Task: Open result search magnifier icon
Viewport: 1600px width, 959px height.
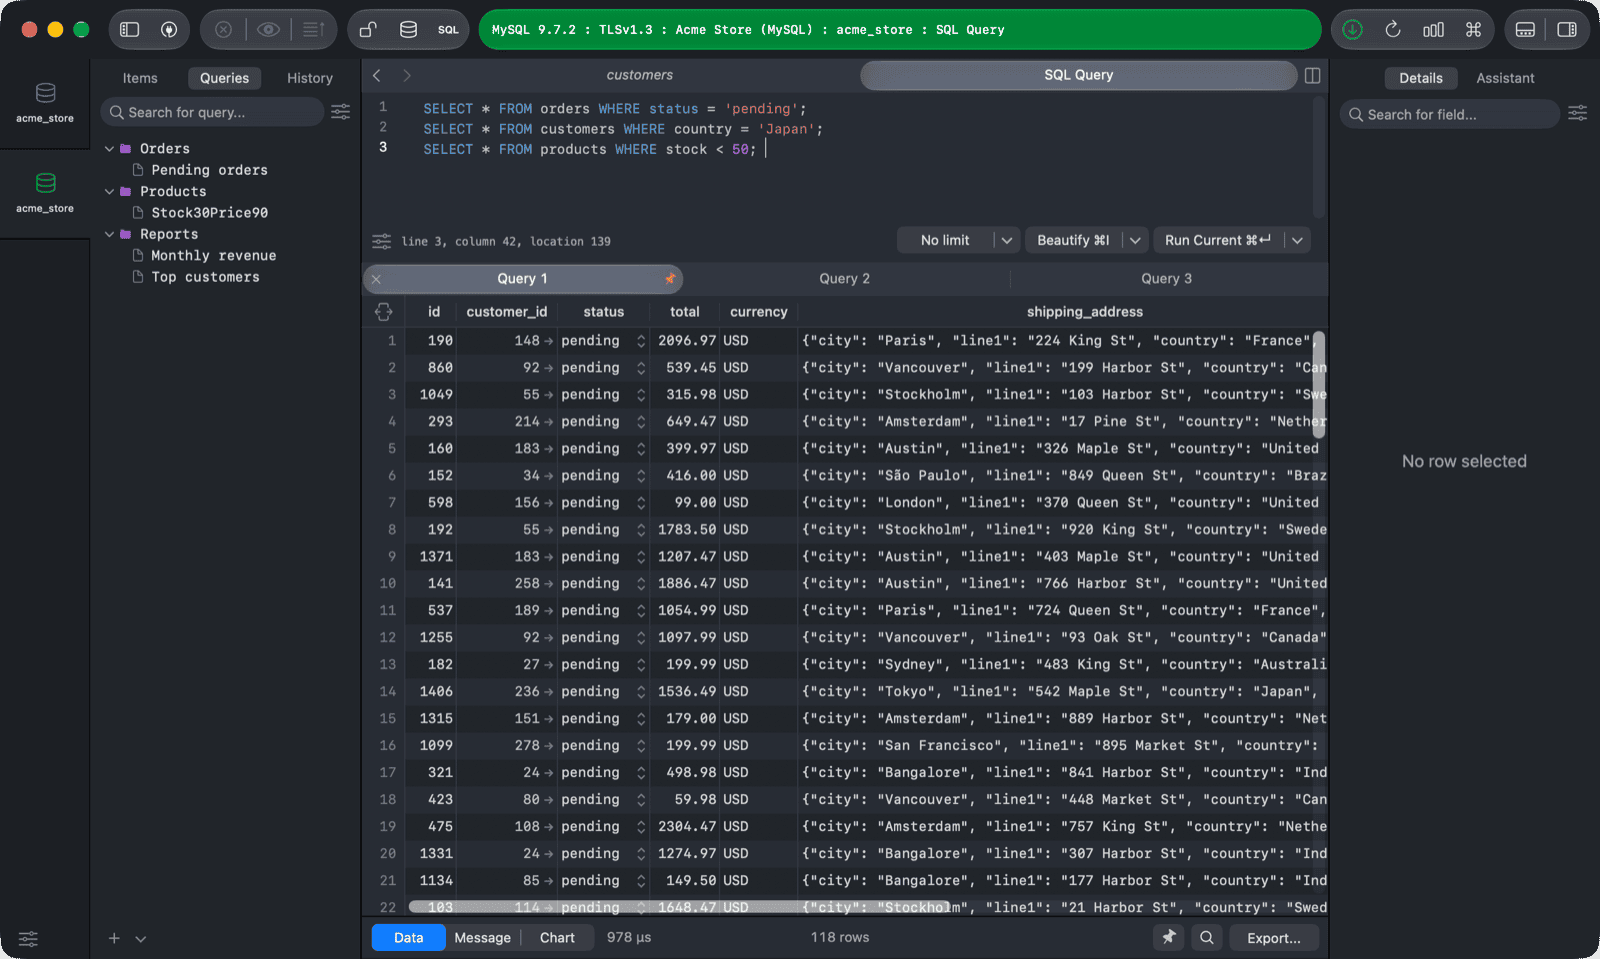Action: pyautogui.click(x=1207, y=938)
